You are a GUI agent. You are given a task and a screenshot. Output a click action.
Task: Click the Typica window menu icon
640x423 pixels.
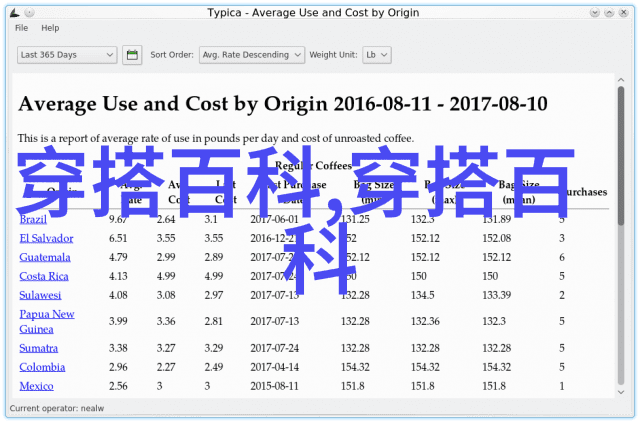coord(11,13)
